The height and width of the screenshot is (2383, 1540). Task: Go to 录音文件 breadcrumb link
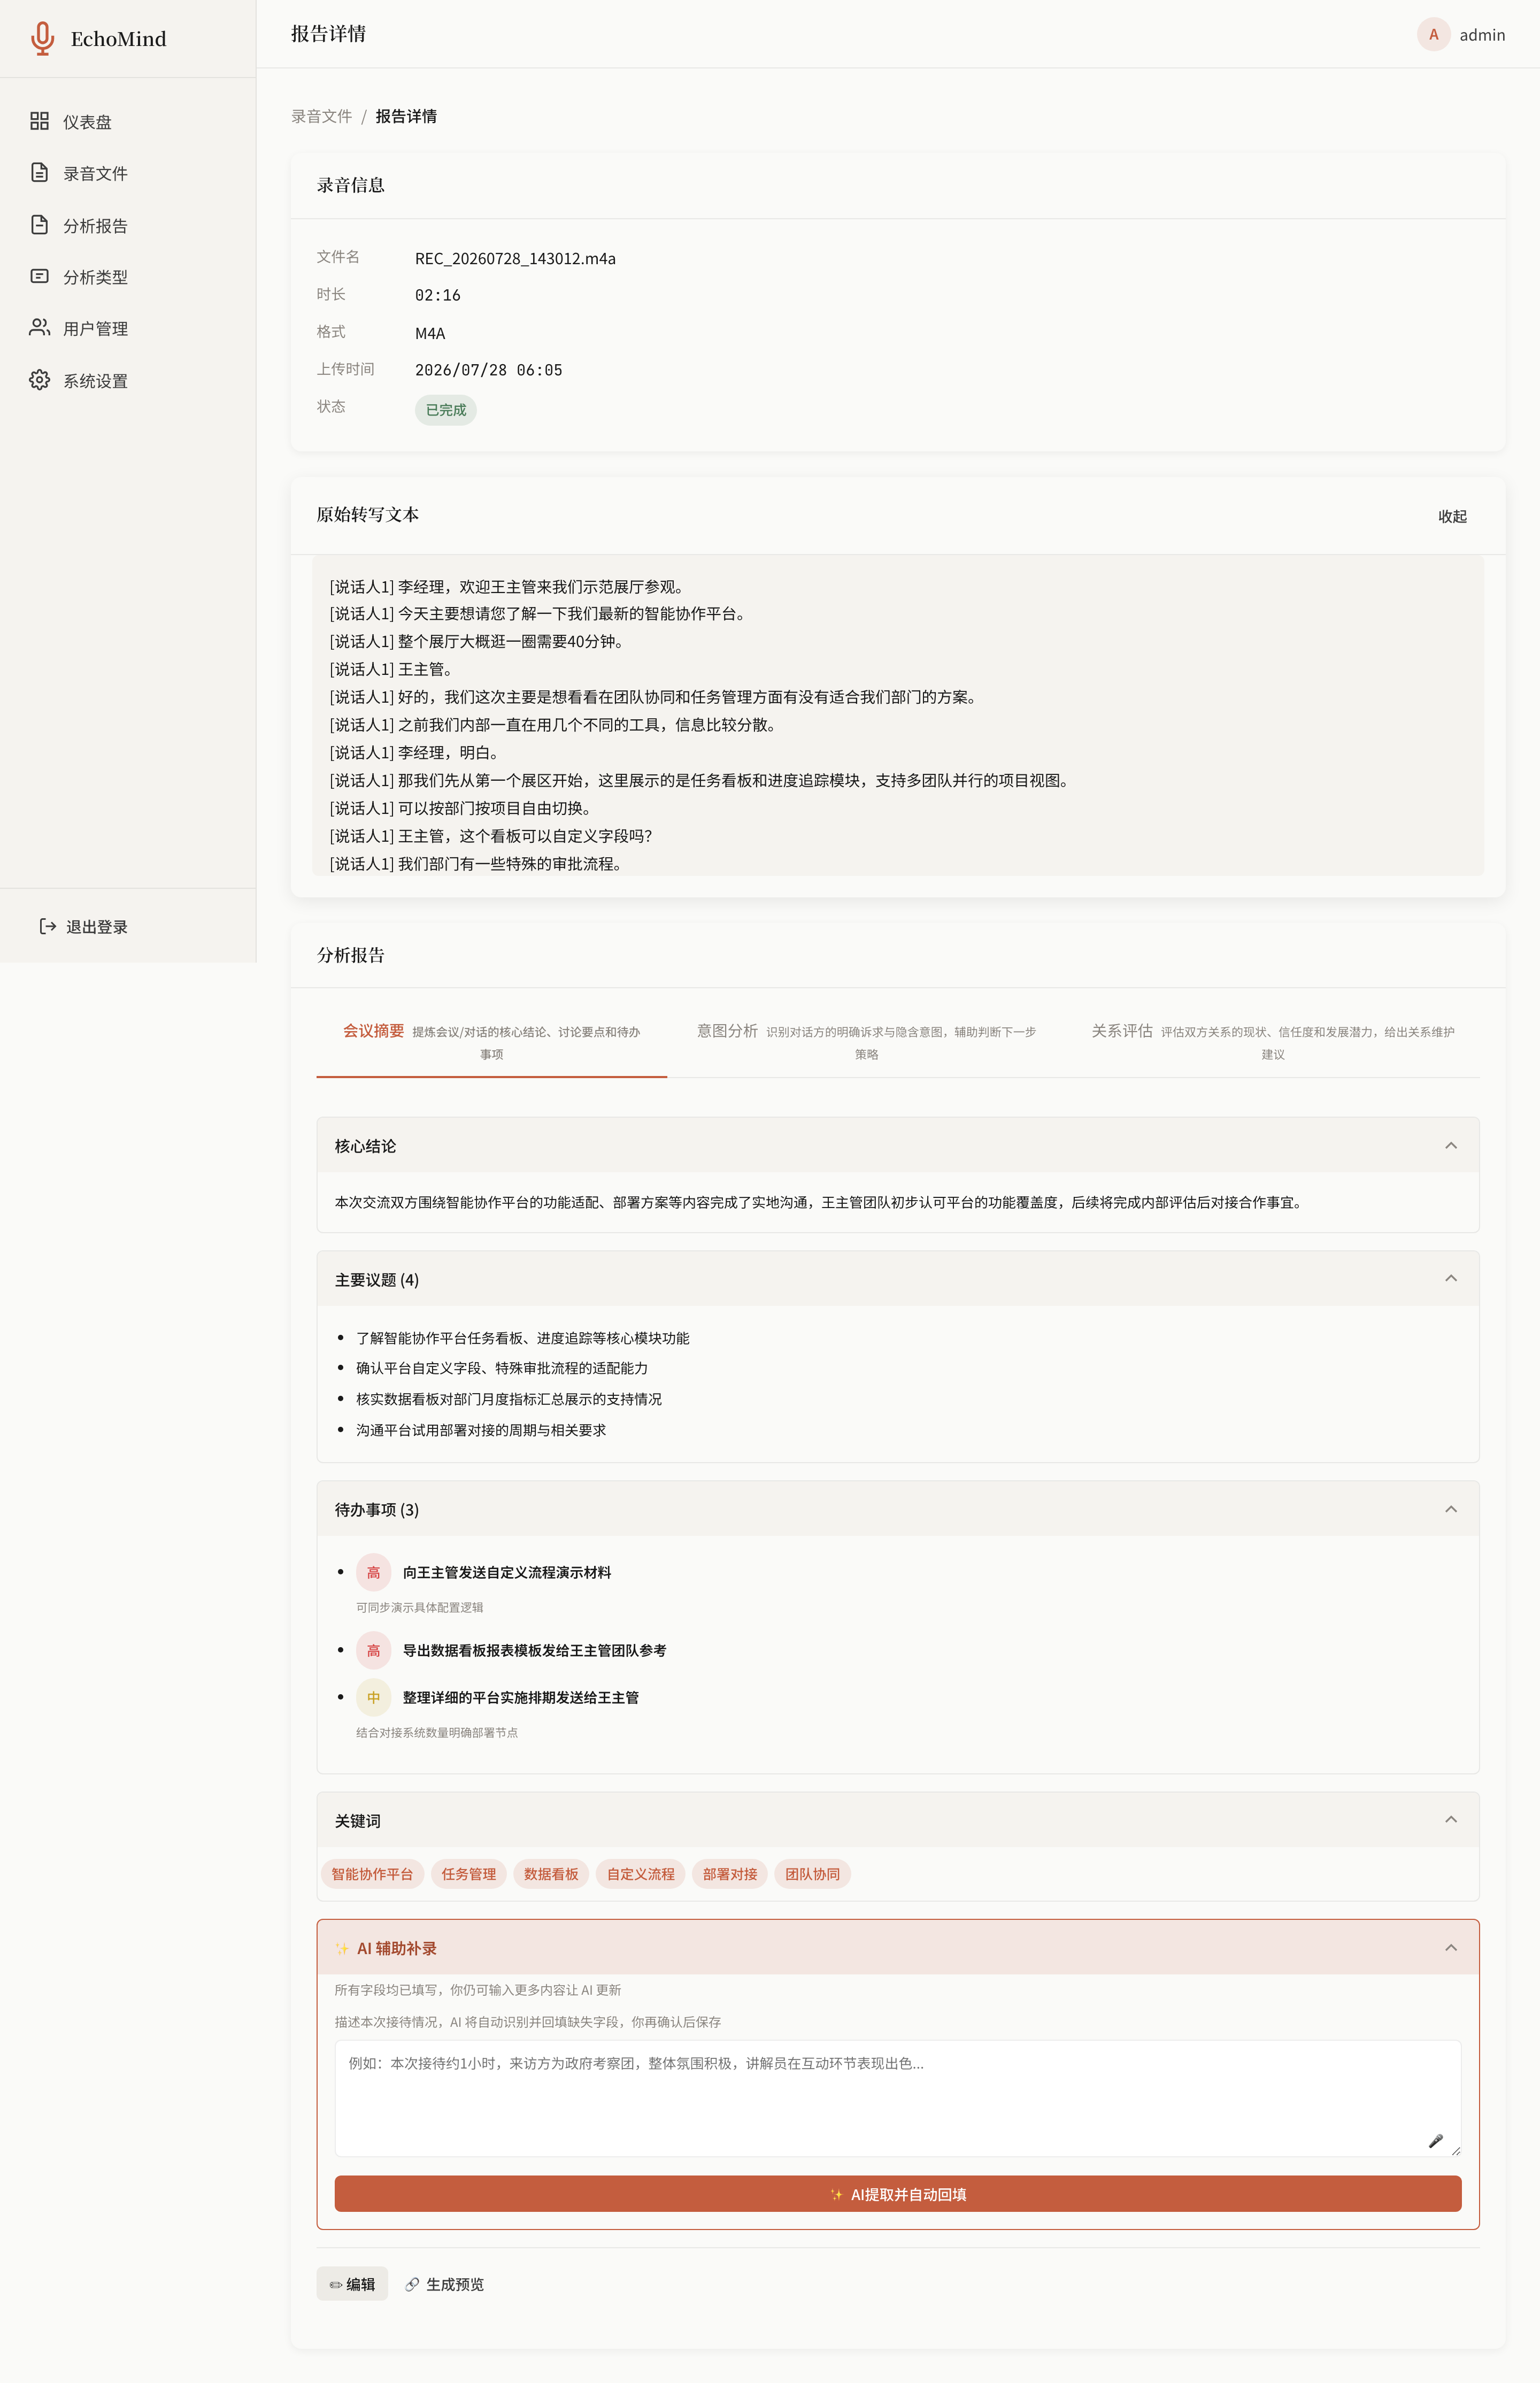321,116
